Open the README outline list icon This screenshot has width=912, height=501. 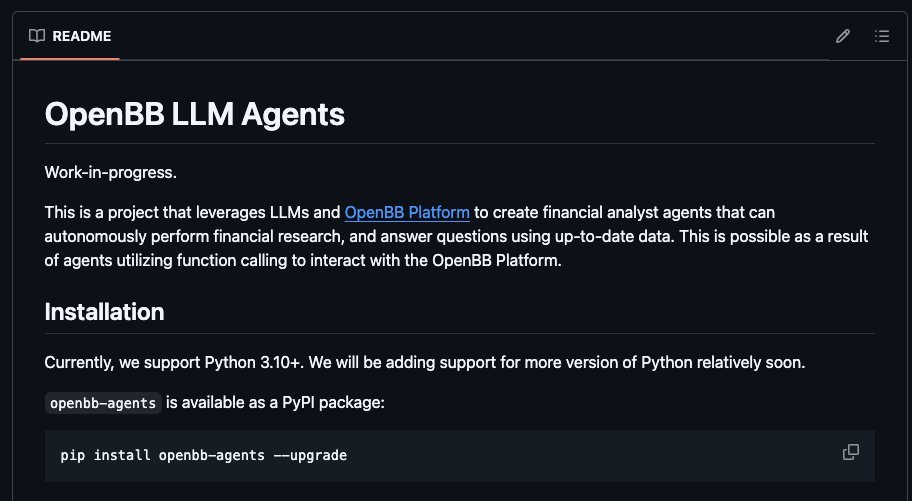pos(882,36)
